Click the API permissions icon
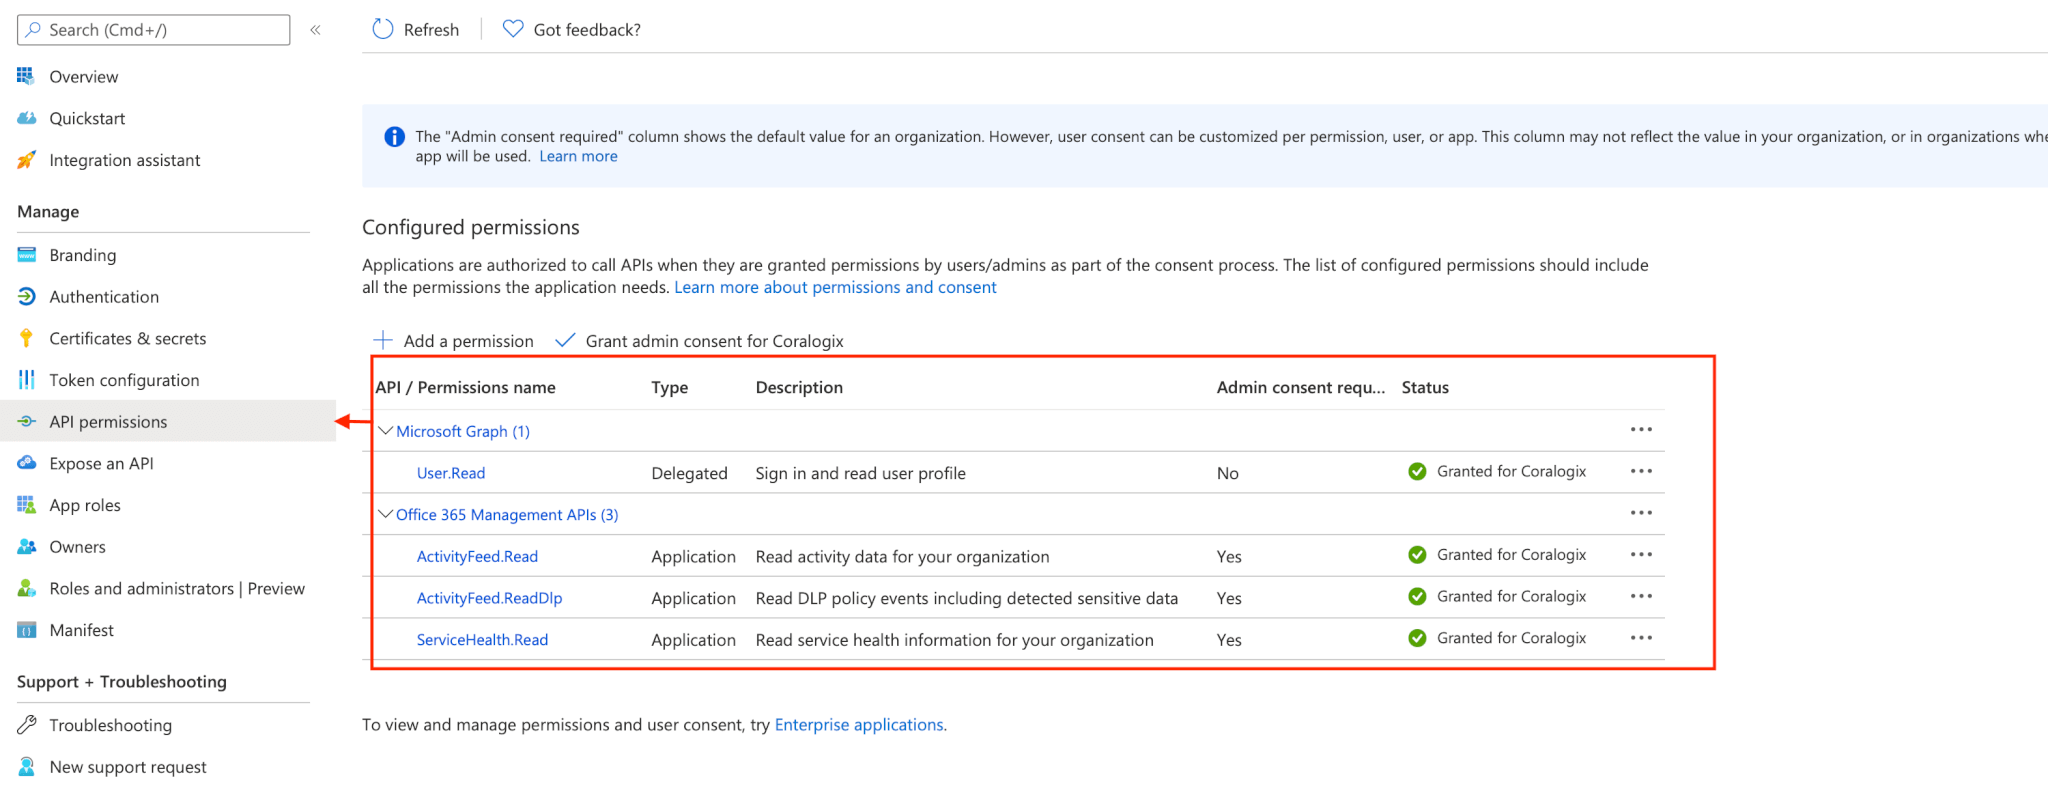 pyautogui.click(x=26, y=422)
